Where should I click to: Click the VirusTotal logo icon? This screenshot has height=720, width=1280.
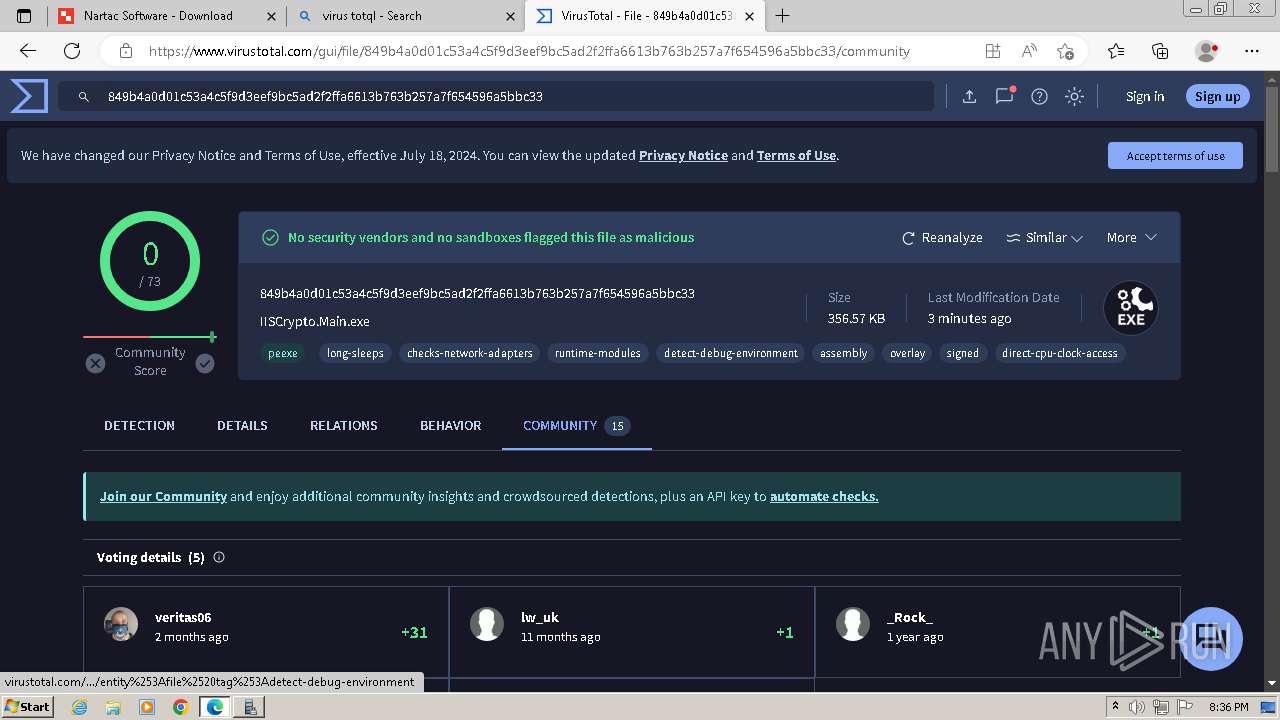coord(29,96)
